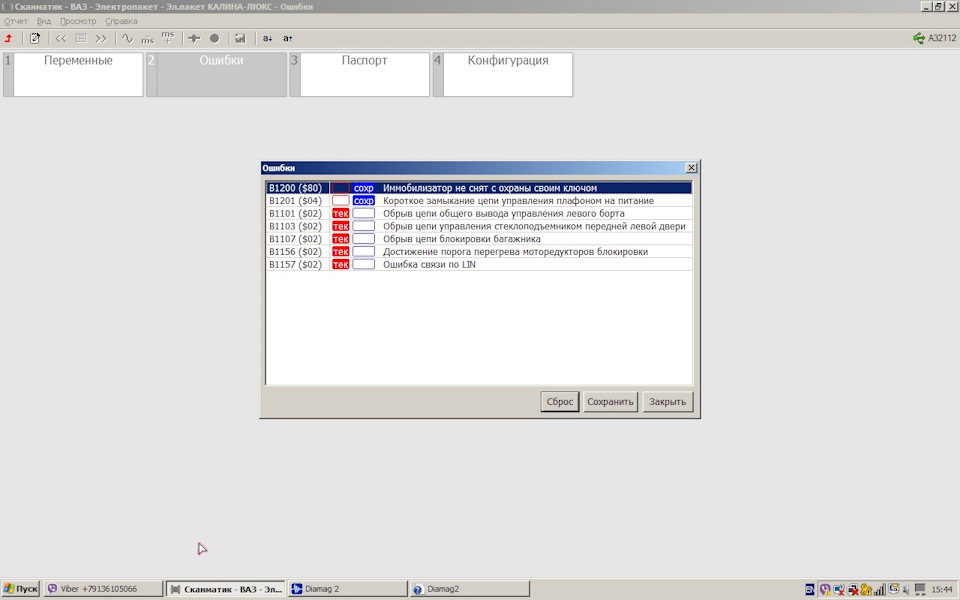The width and height of the screenshot is (960, 600).
Task: Click red 'тек' badge in B1107 row
Action: pos(340,239)
